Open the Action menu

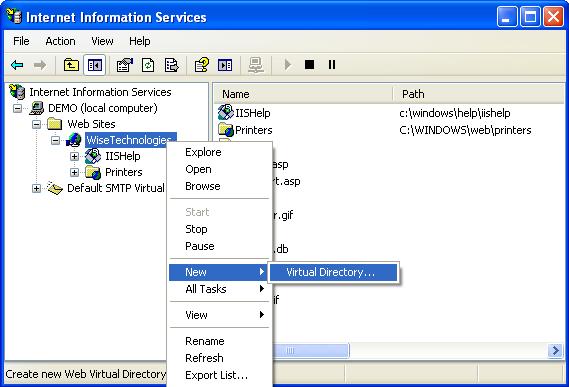[x=60, y=41]
